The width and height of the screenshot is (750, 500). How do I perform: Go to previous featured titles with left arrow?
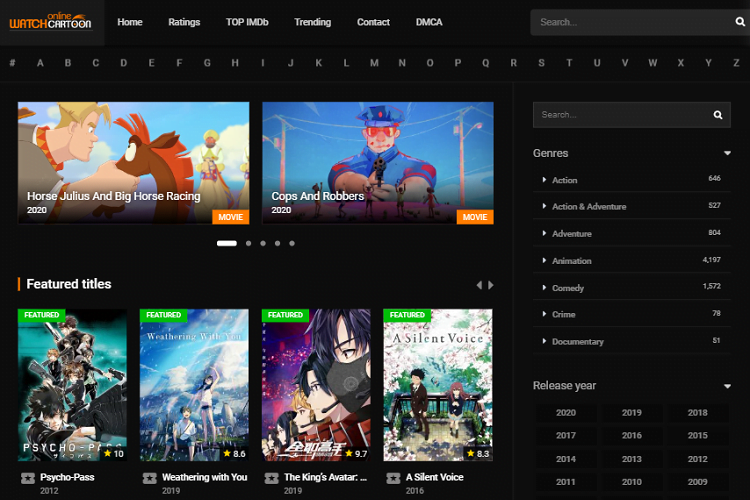pos(479,285)
